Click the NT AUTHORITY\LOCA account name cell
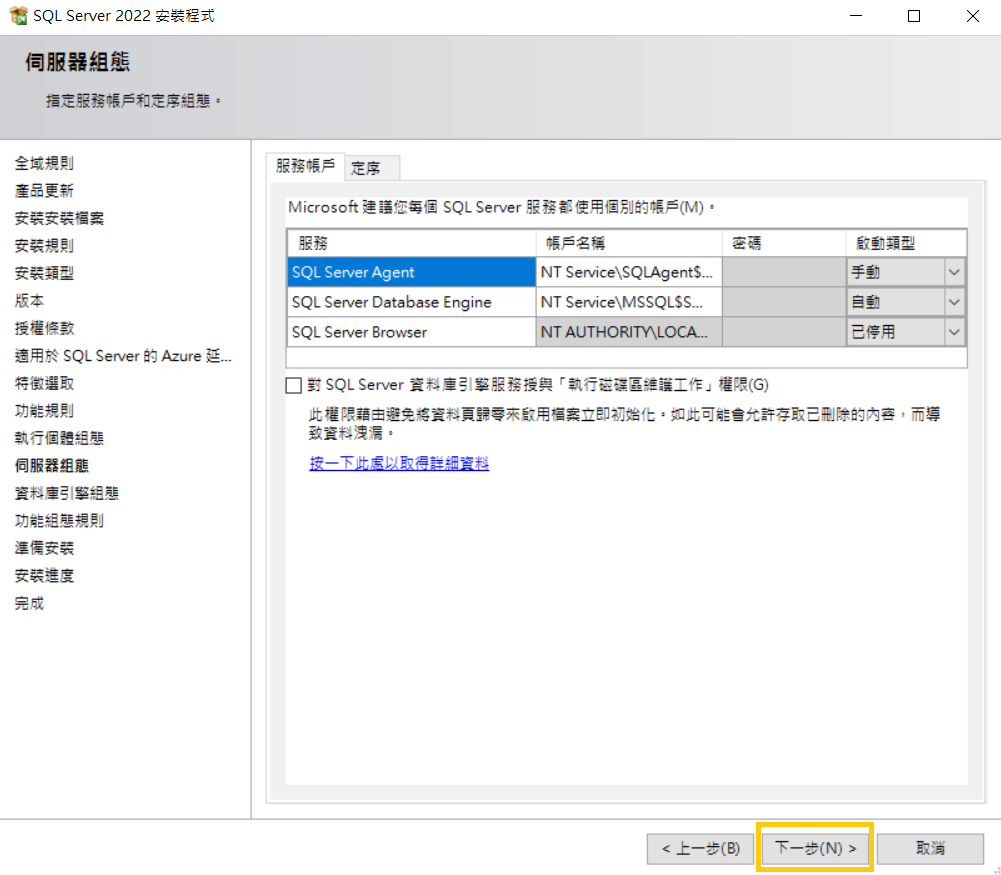Screen dimensions: 1001x875 coord(629,333)
